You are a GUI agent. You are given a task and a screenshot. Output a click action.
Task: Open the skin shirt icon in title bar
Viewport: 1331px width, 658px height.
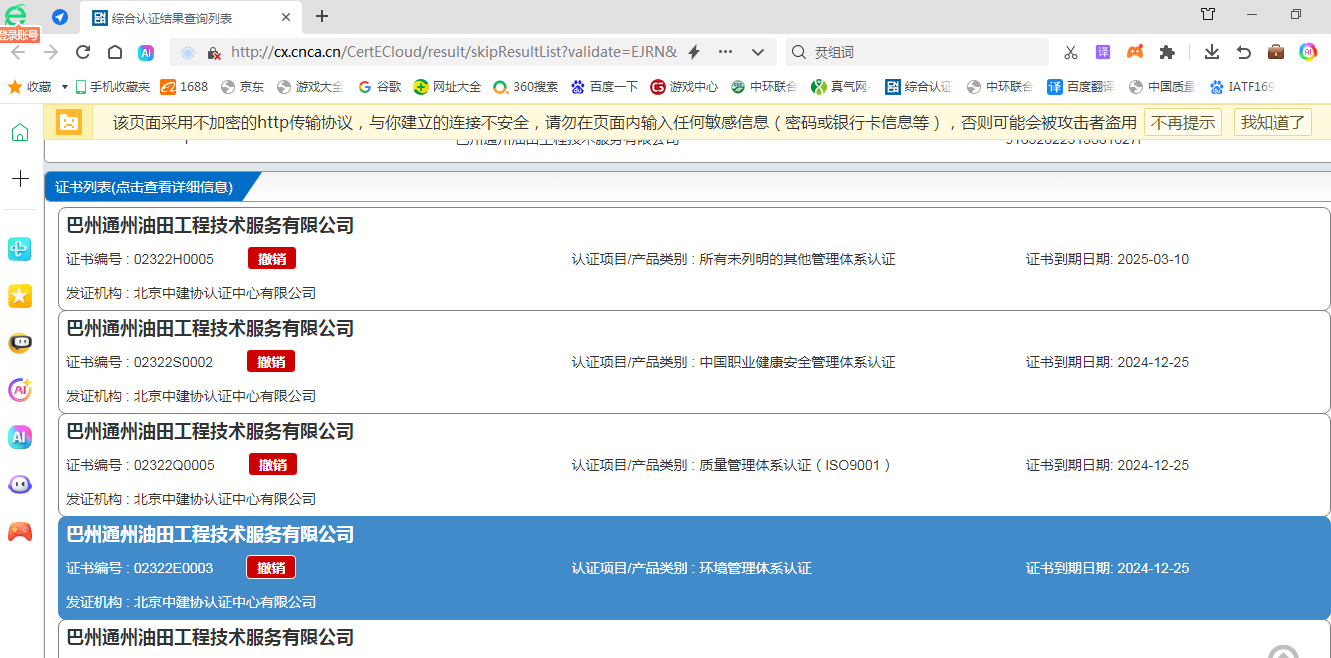point(1208,14)
